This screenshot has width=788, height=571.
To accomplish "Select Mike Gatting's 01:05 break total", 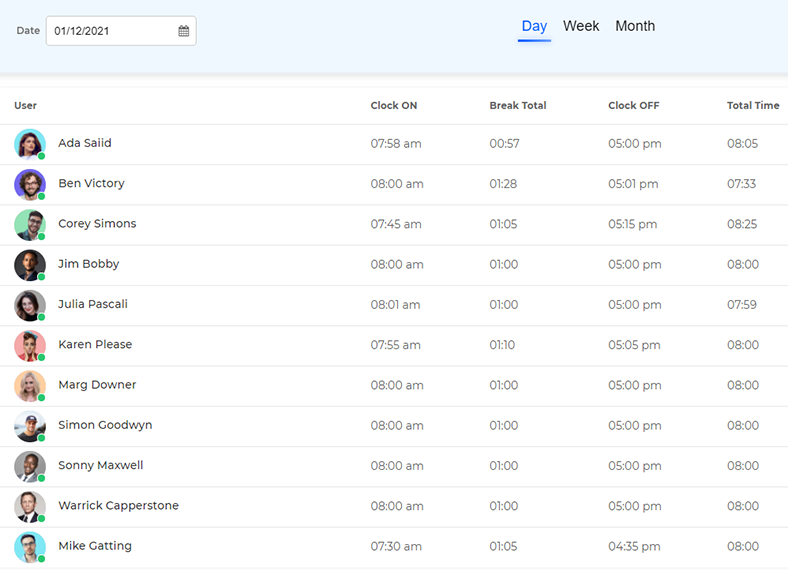I will (503, 546).
